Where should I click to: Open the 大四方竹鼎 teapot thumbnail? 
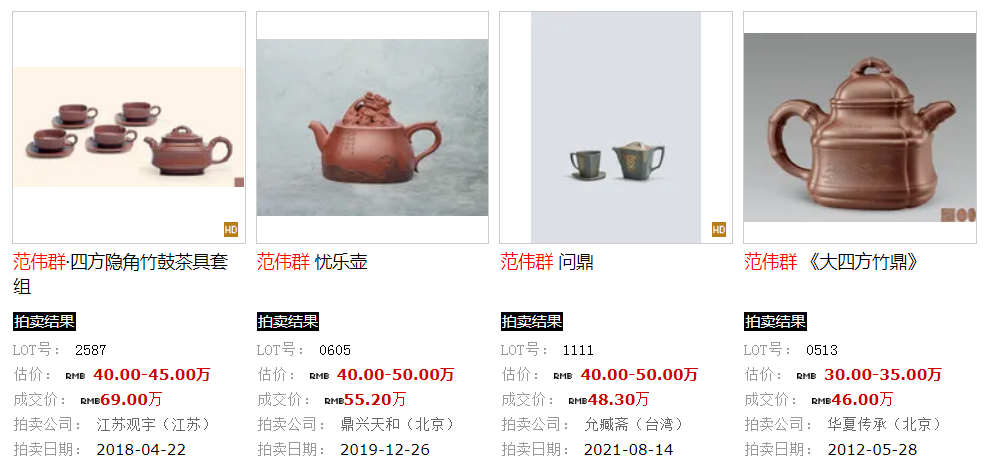click(860, 127)
